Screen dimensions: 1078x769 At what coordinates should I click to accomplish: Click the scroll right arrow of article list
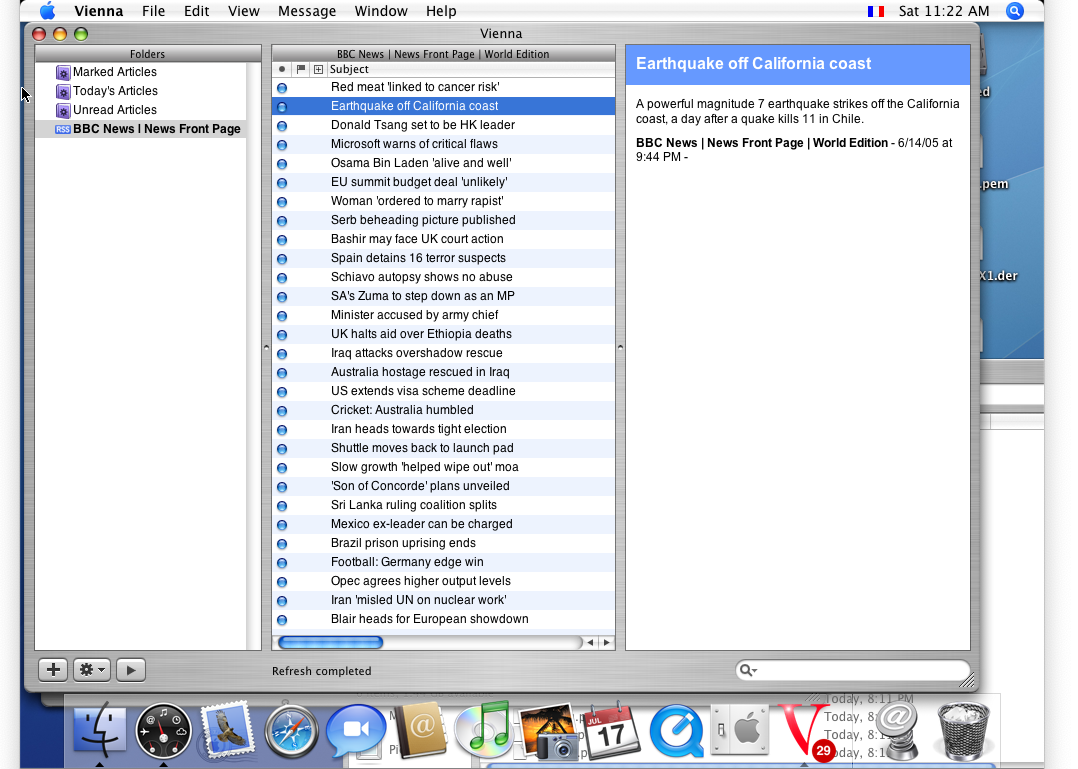coord(606,643)
